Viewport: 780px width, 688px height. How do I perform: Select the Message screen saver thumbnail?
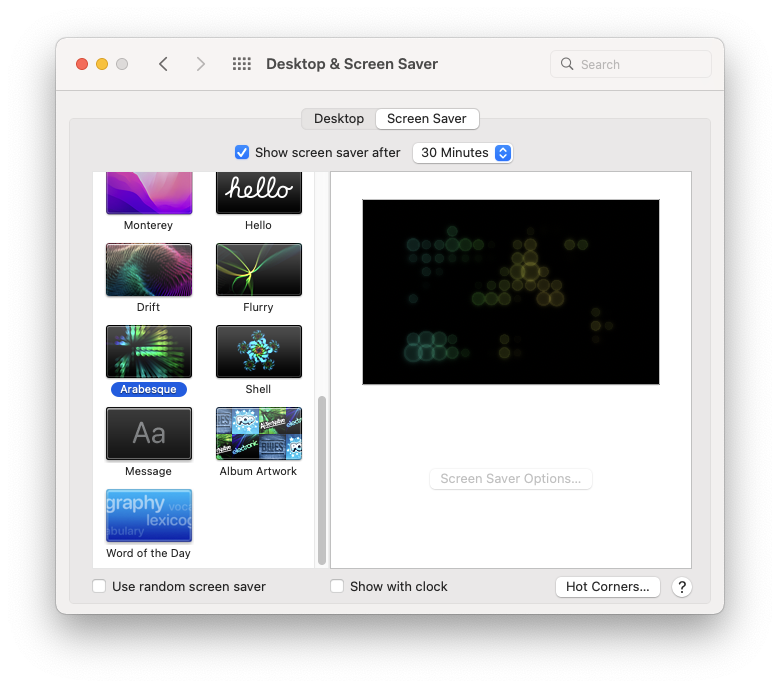(x=149, y=433)
